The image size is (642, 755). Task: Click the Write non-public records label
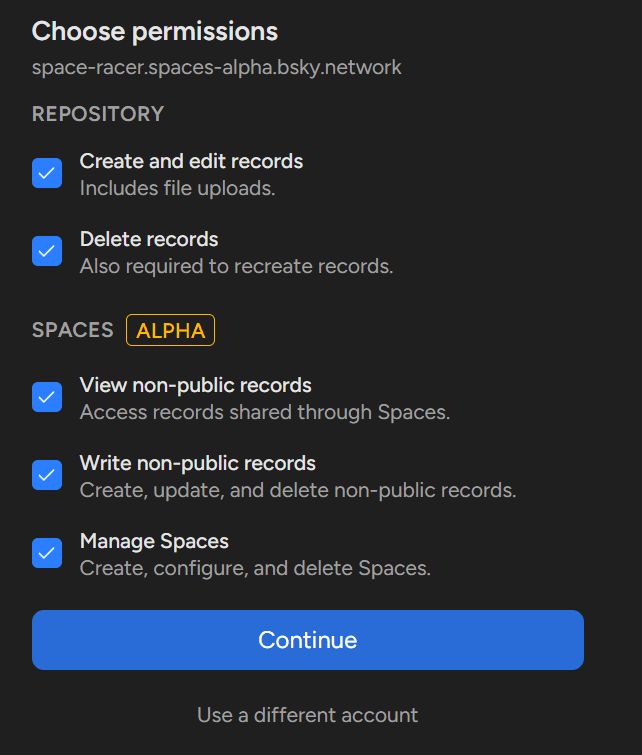(x=197, y=463)
